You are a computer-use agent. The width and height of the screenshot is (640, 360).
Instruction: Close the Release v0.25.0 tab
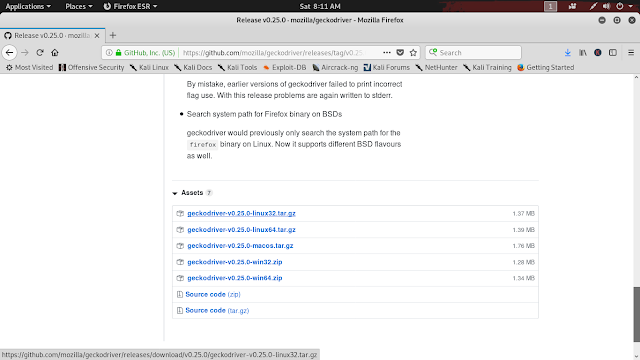(x=97, y=36)
